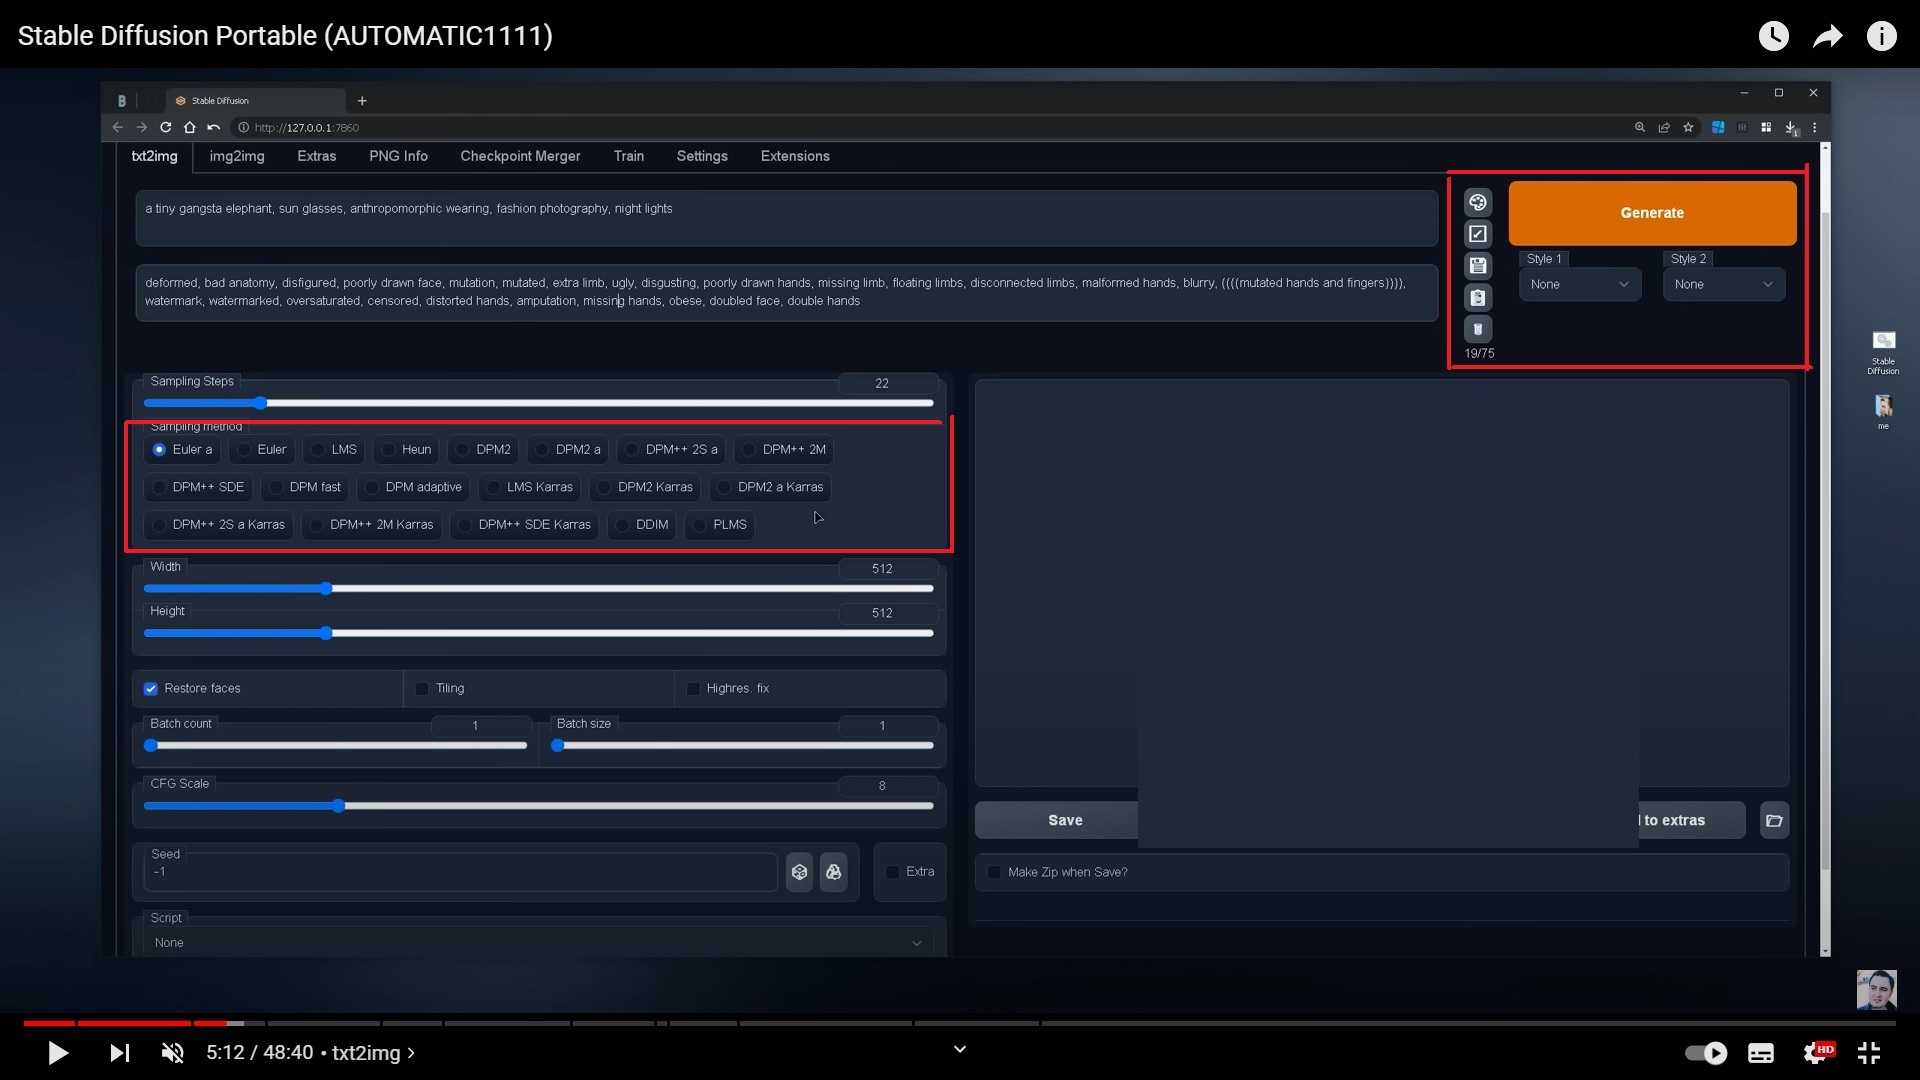Click the recycle reuse seed icon
Screen dimensions: 1920x1080
coord(833,872)
